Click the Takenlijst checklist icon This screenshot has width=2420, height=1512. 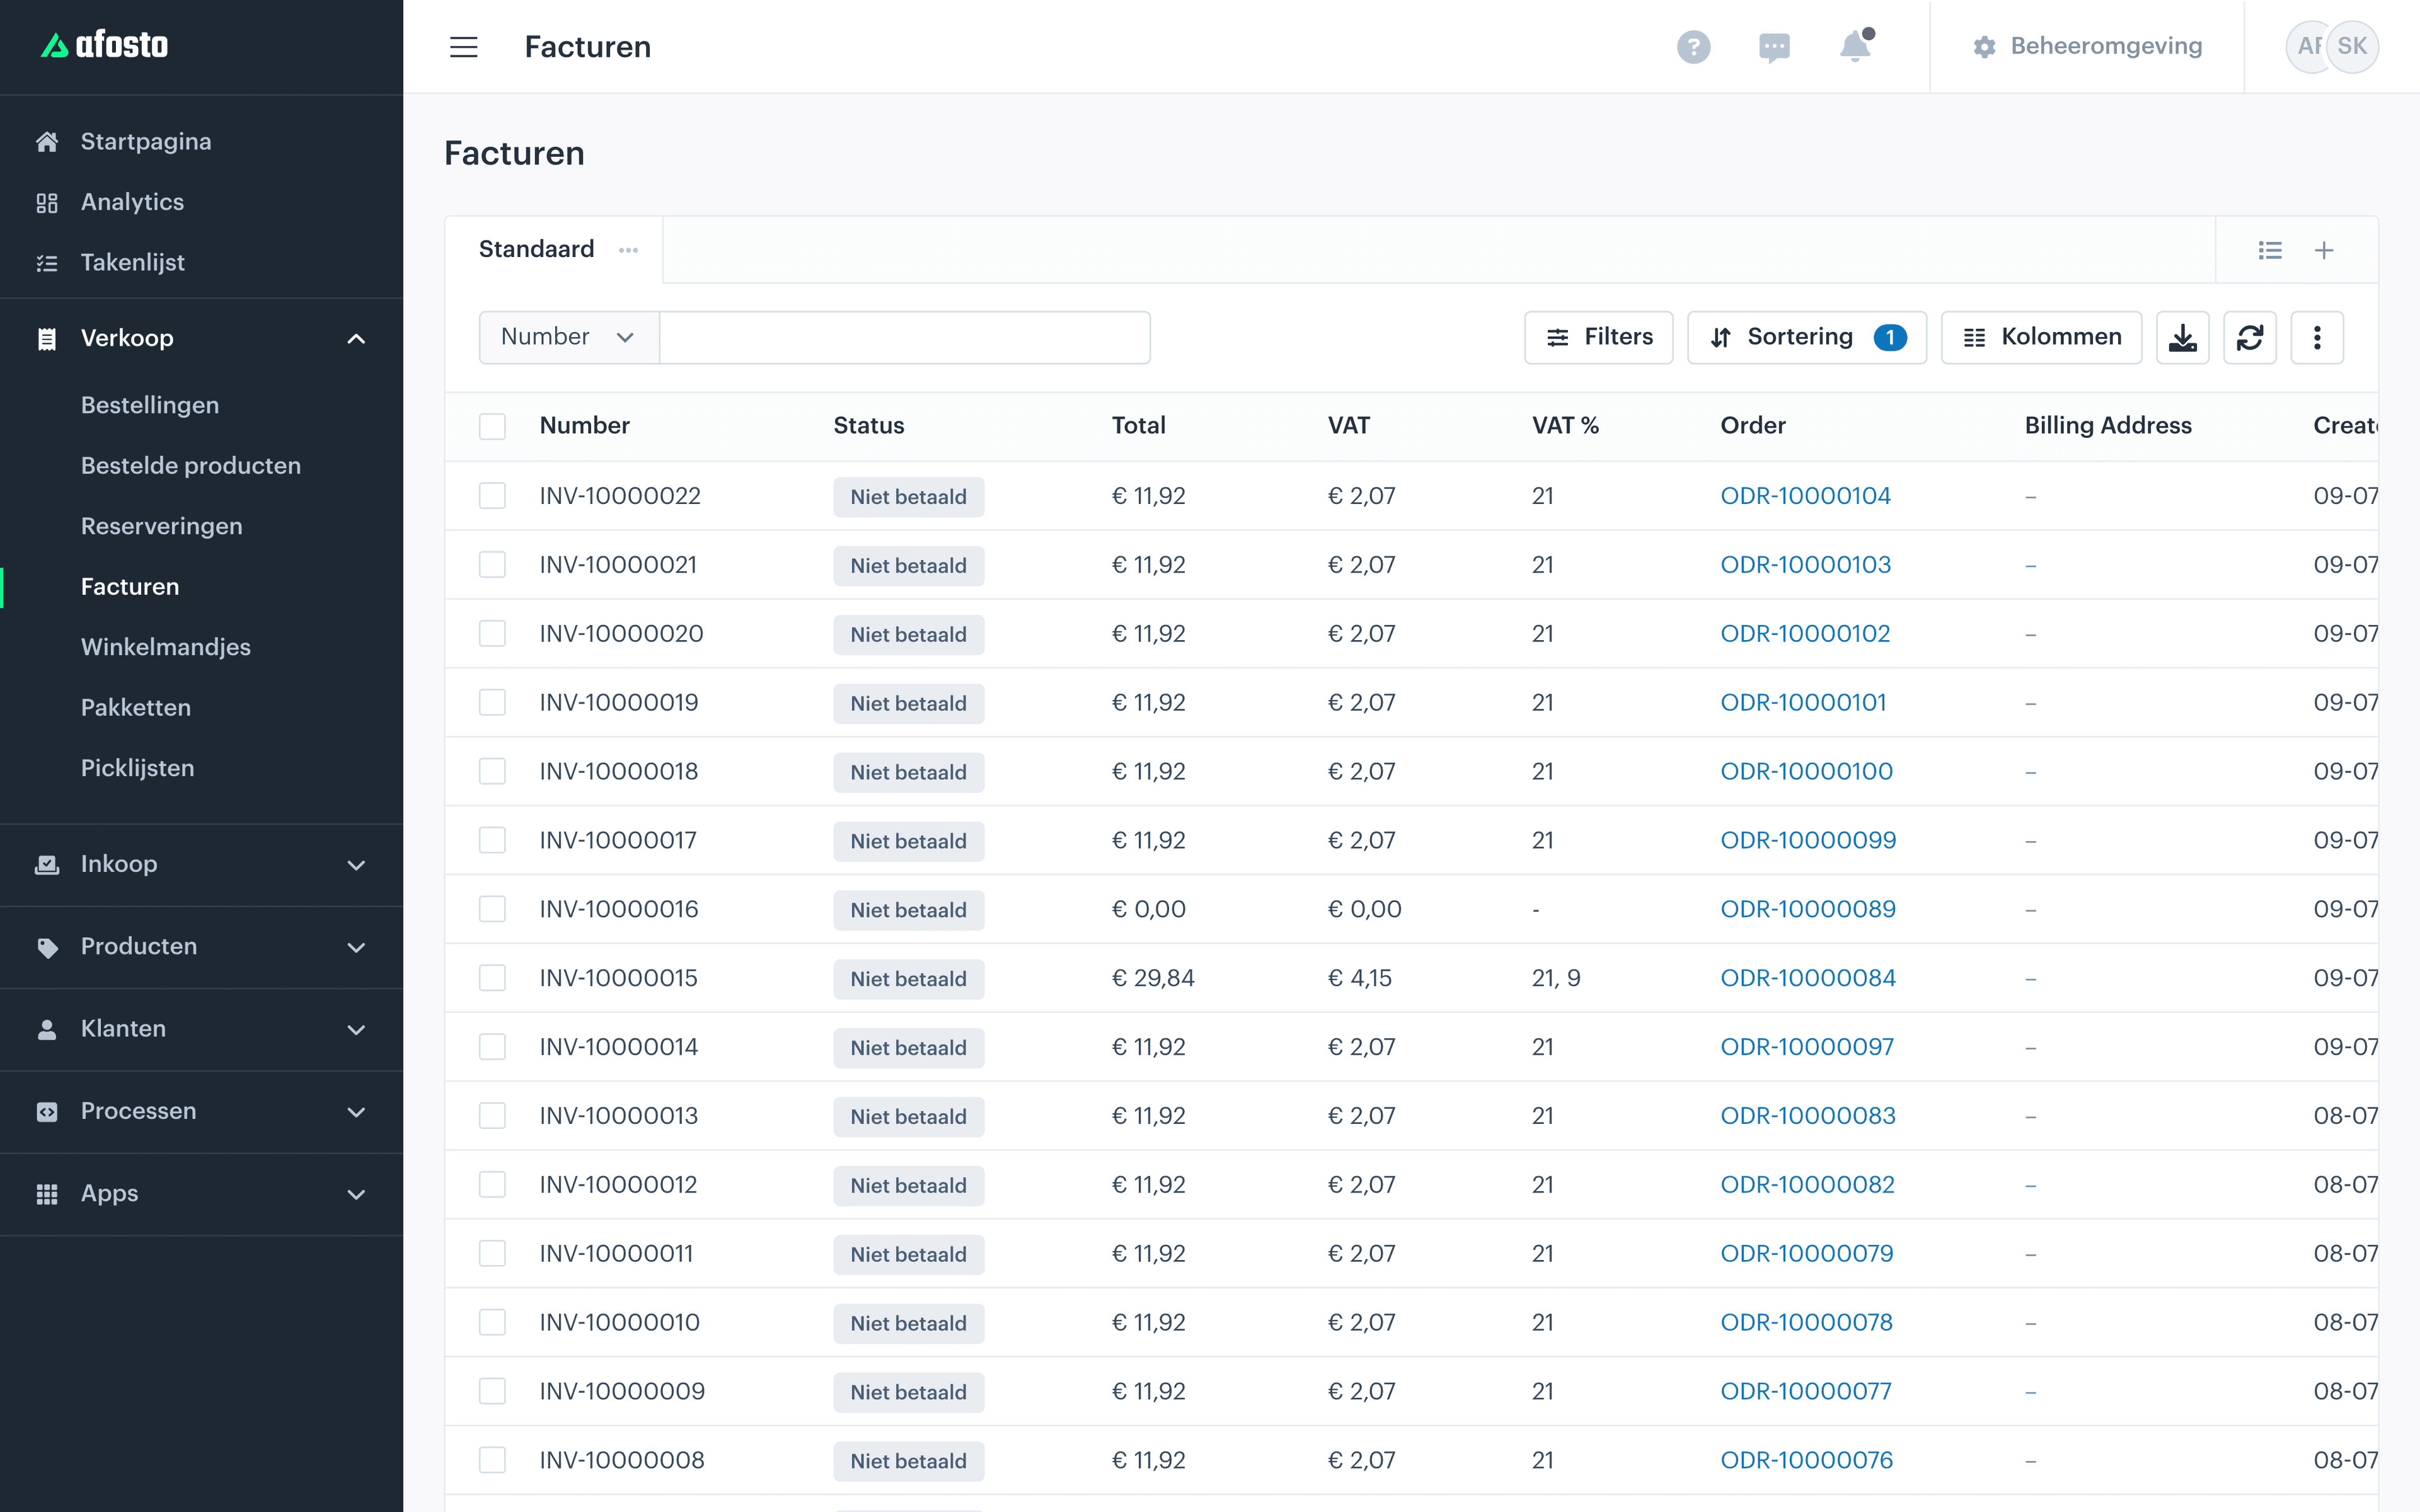[47, 263]
